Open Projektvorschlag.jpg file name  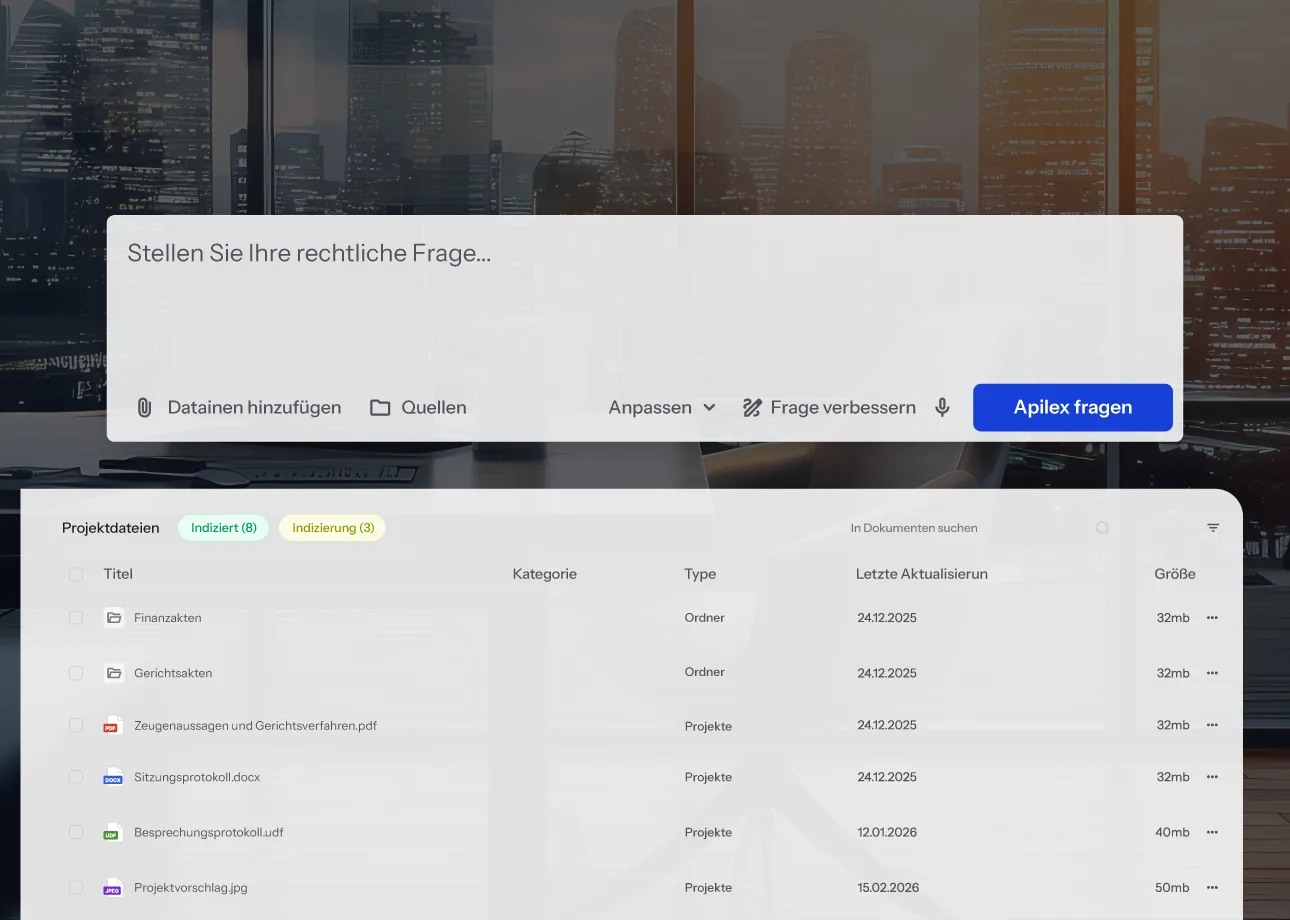pos(191,888)
